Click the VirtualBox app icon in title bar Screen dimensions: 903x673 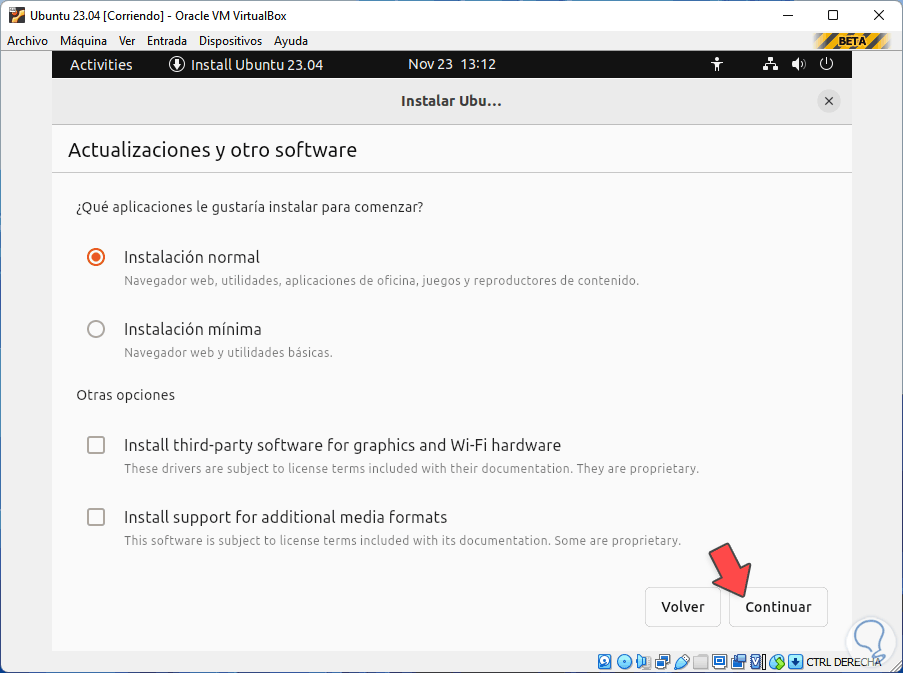pyautogui.click(x=16, y=16)
